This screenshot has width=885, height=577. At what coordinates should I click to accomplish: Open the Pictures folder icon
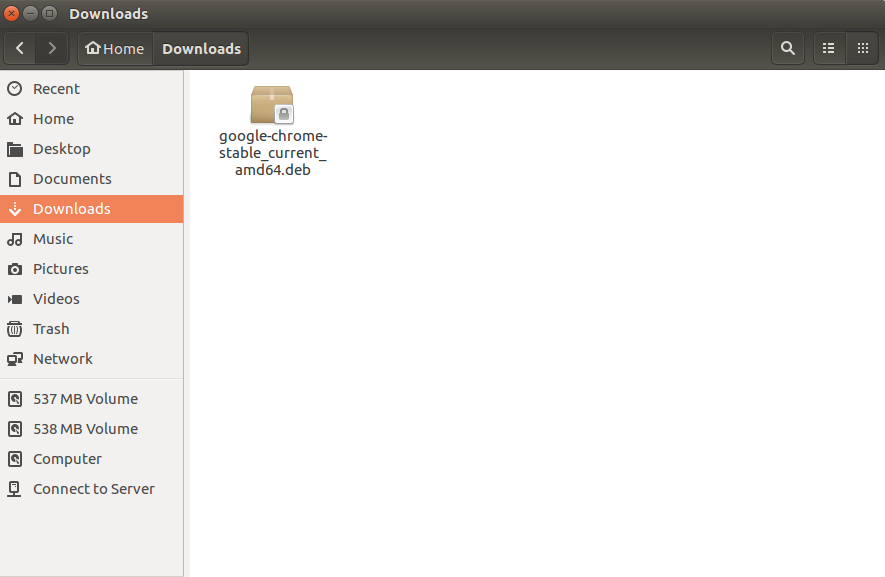pos(18,268)
